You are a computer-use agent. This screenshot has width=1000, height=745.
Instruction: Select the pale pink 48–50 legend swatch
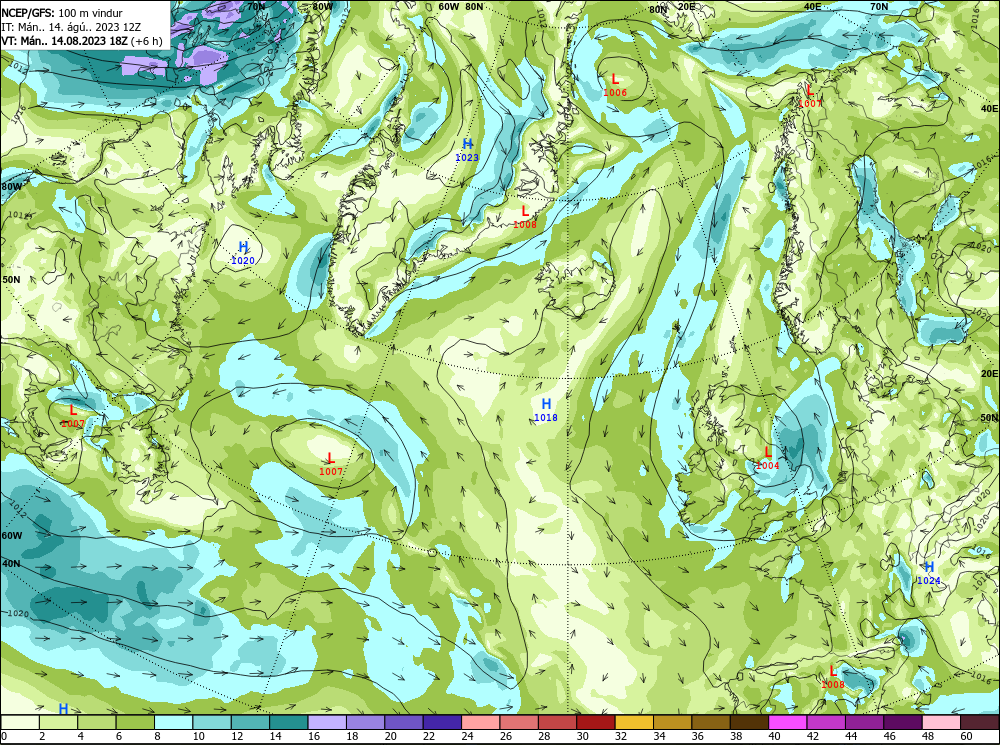click(941, 722)
